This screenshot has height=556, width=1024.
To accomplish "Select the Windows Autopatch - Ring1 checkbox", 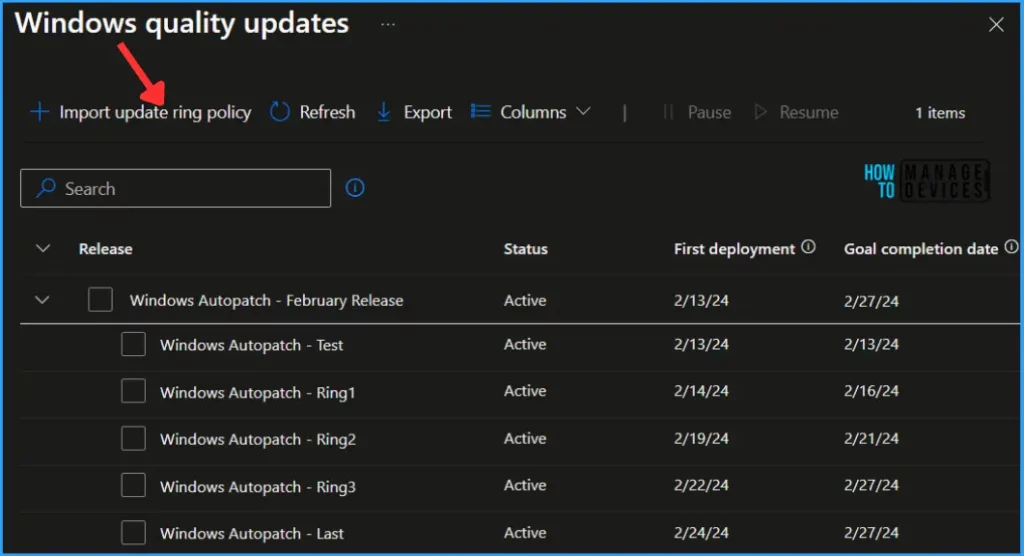I will tap(133, 391).
